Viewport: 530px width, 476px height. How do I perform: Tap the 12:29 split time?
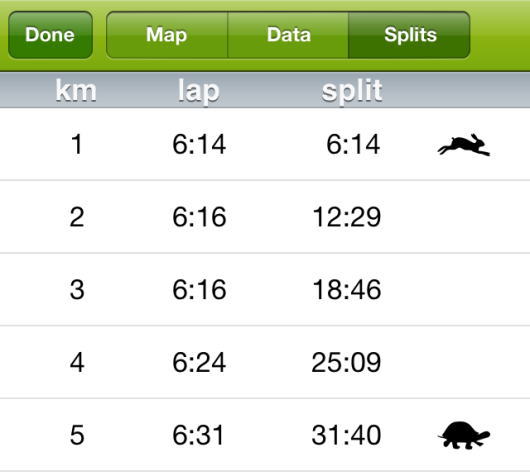point(347,217)
